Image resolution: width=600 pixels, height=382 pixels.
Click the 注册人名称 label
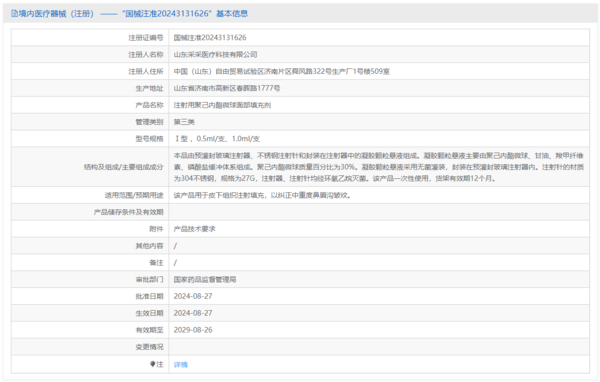pyautogui.click(x=146, y=54)
